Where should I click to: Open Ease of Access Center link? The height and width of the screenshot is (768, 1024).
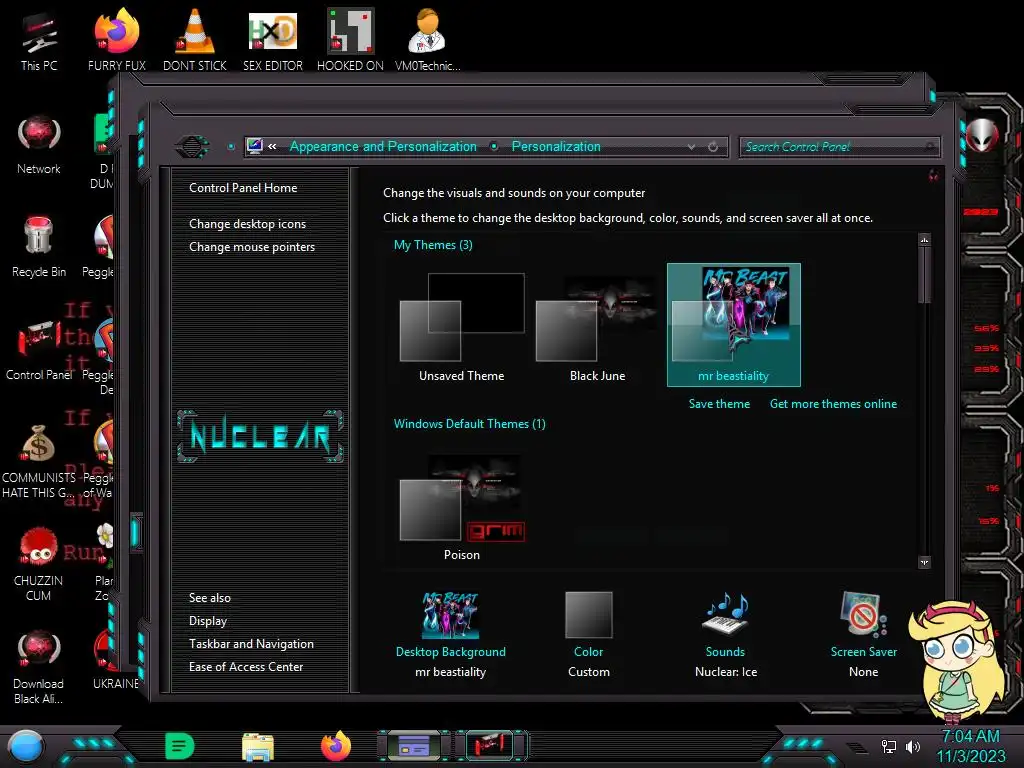coord(246,667)
